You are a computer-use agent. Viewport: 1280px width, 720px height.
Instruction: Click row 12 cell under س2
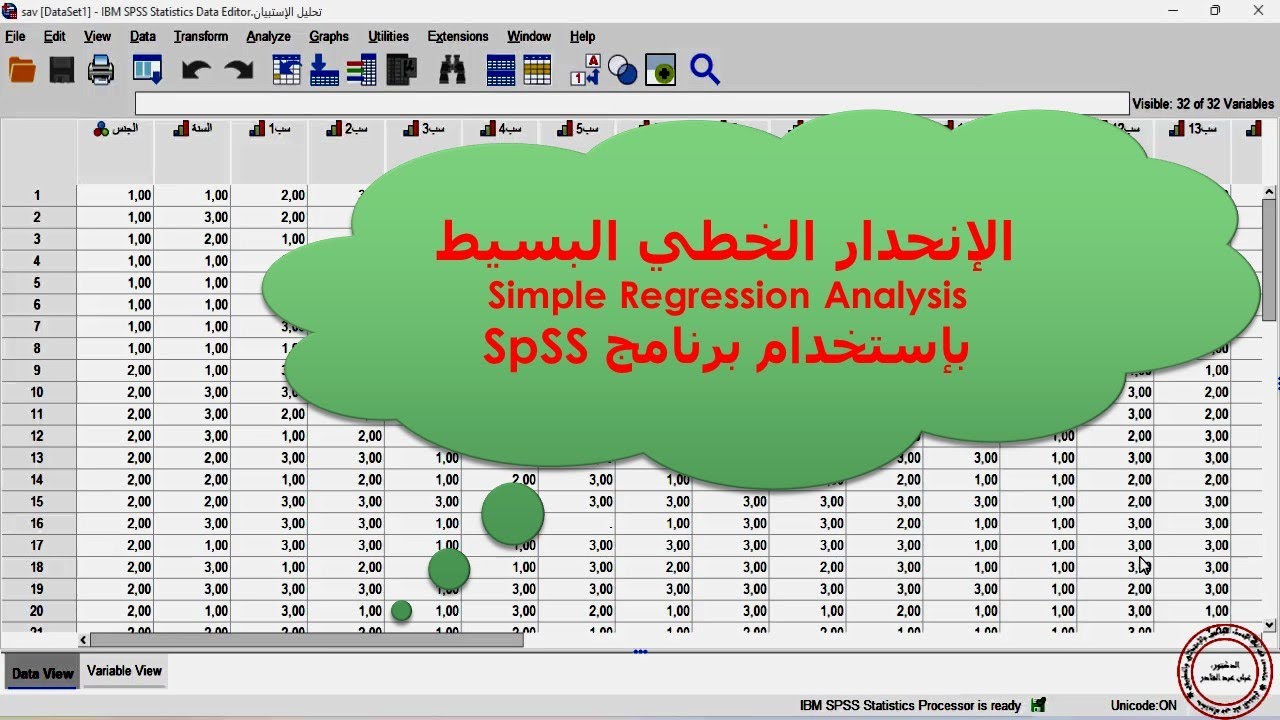[346, 436]
